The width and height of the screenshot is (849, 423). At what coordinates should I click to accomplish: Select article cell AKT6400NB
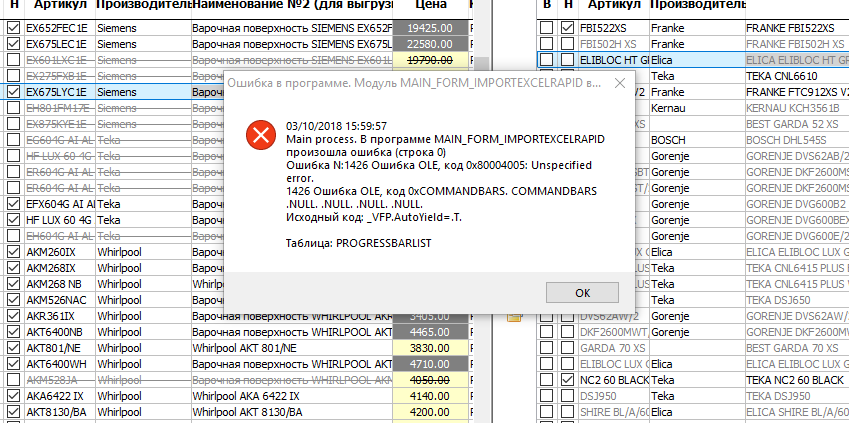[60, 332]
